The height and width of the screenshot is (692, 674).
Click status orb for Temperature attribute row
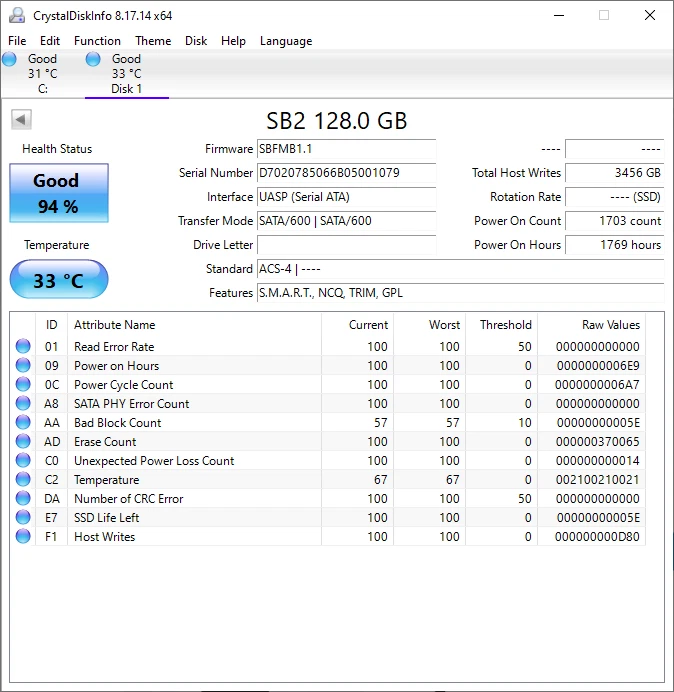(x=23, y=479)
